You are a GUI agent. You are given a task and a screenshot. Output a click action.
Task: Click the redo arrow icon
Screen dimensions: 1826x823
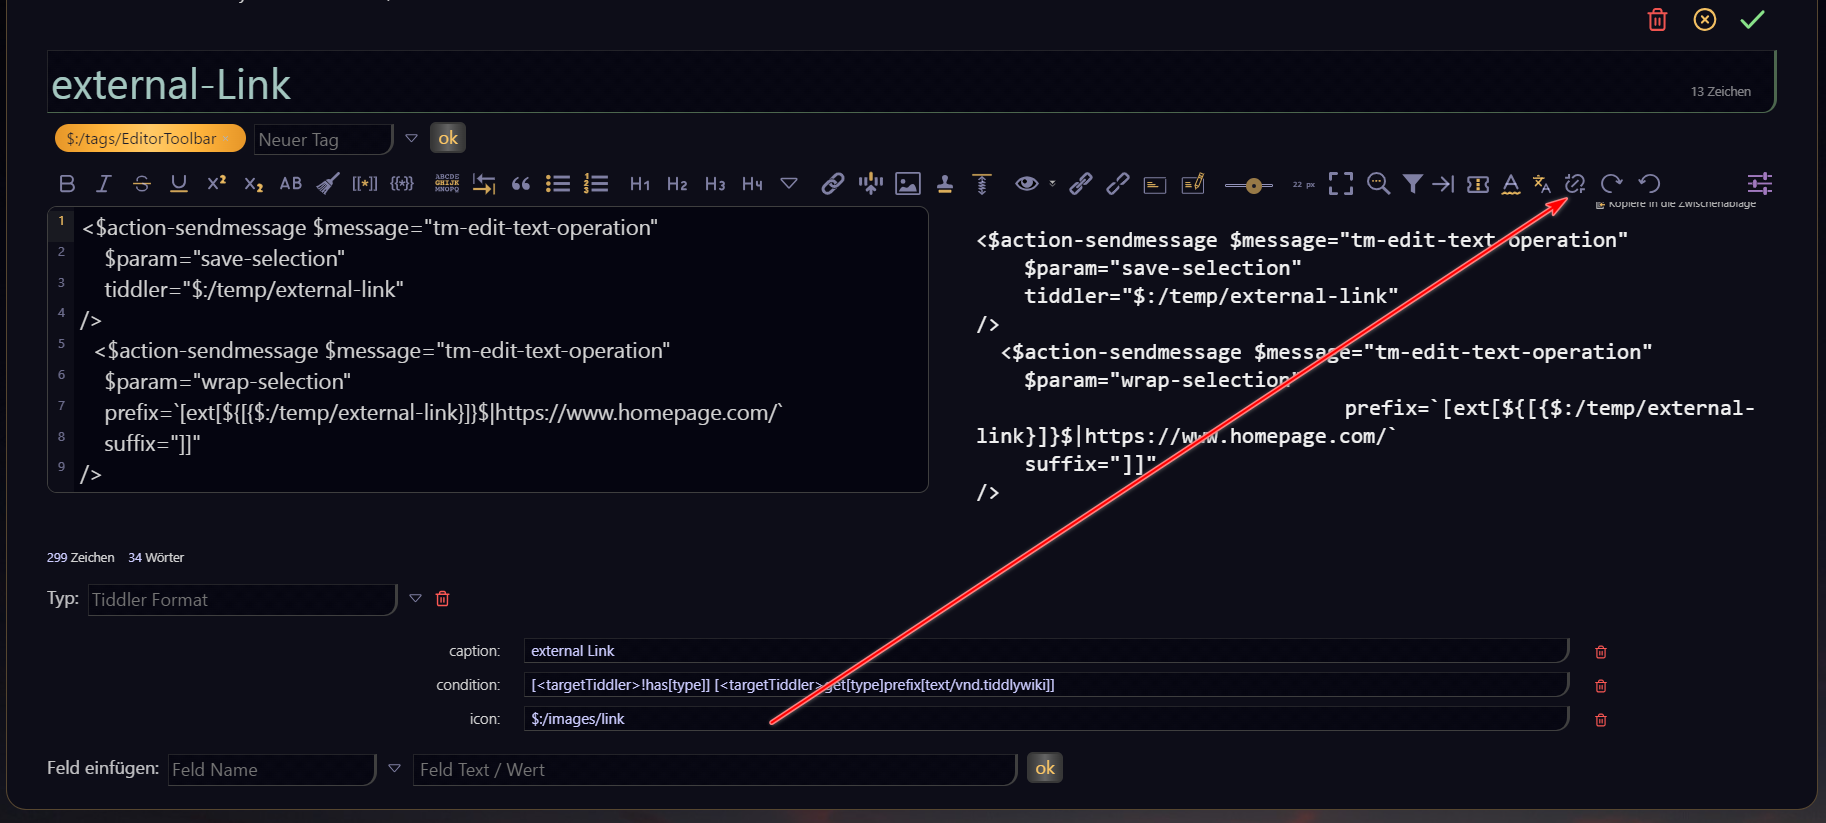pos(1611,184)
